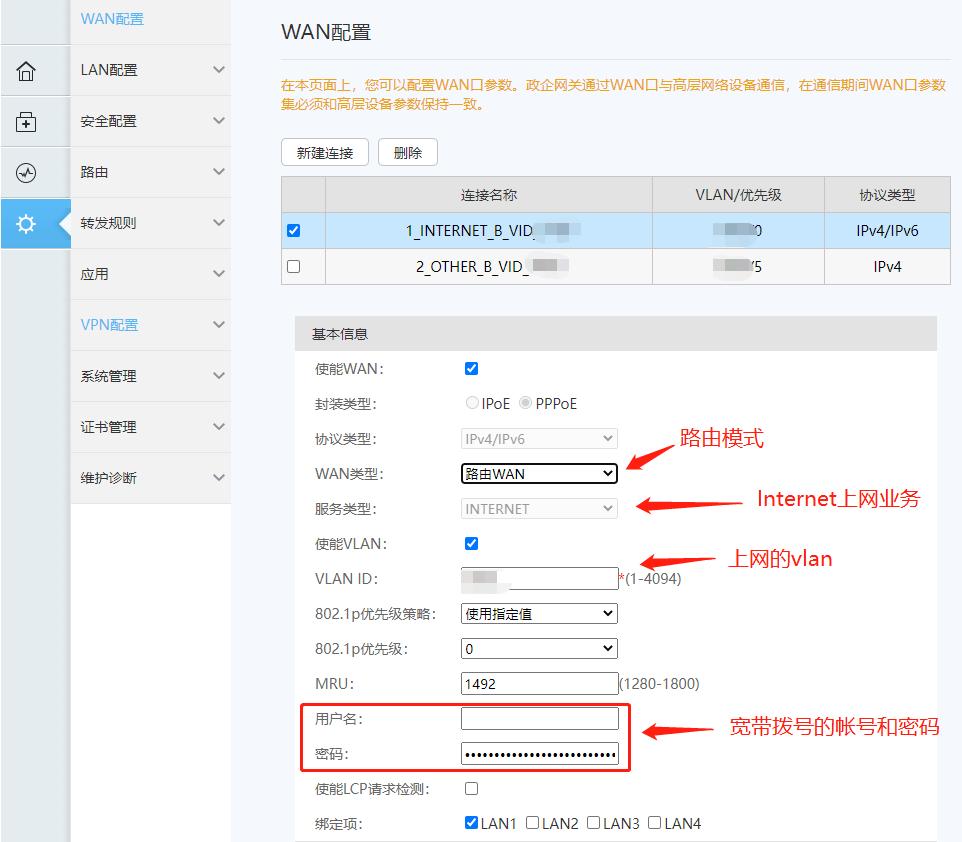Select the checkbox for the 2_OTHER connection row

(x=294, y=266)
